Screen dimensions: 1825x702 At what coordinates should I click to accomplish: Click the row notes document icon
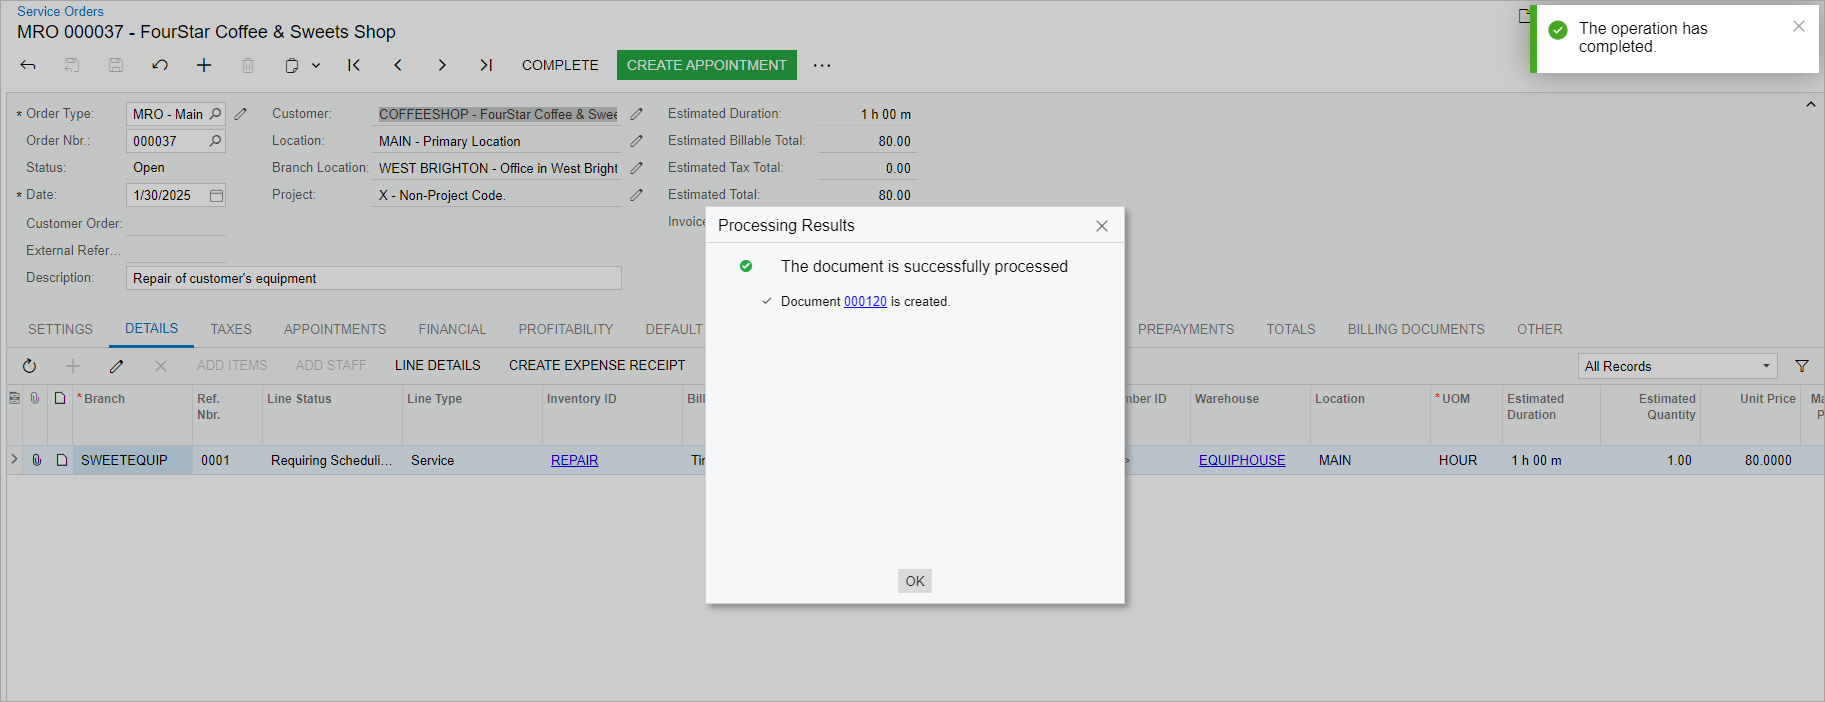tap(61, 460)
